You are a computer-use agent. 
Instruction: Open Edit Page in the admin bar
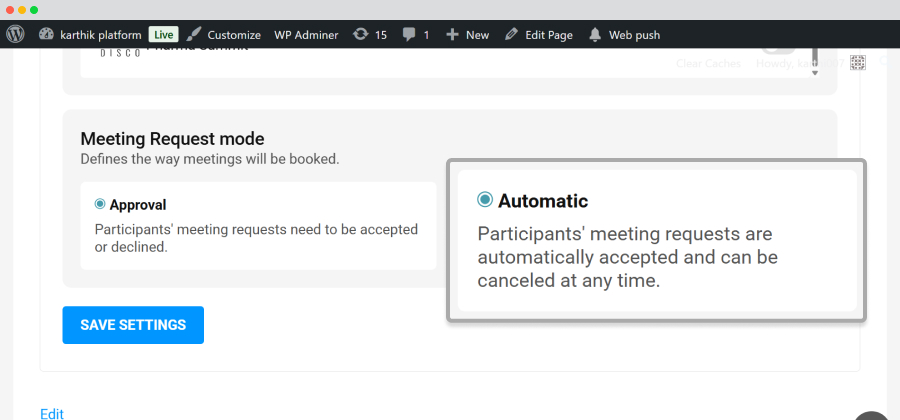549,35
